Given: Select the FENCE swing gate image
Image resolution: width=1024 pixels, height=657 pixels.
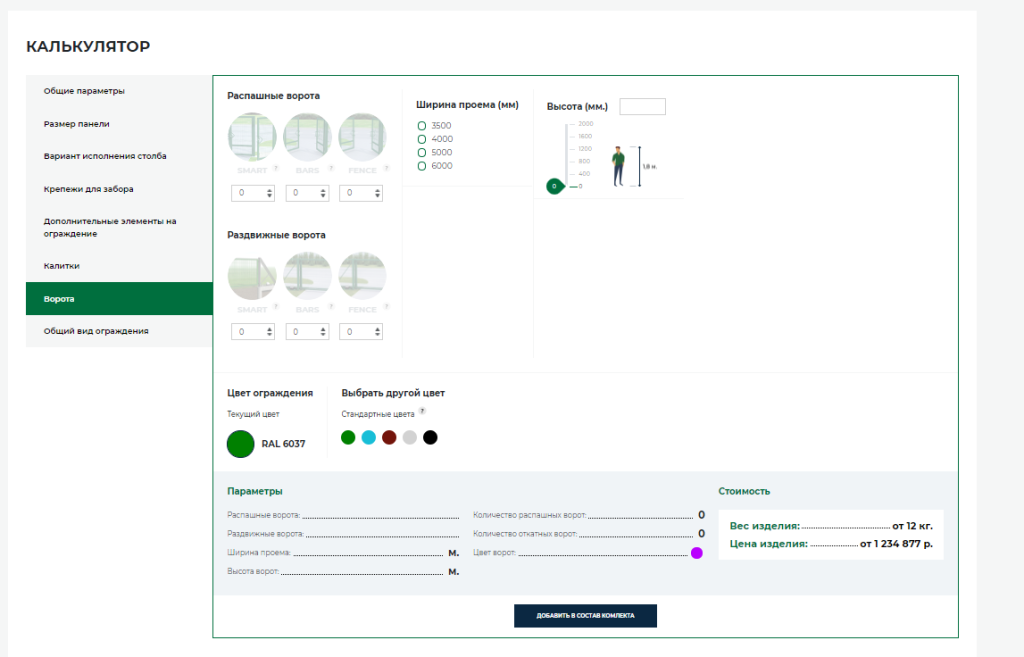Looking at the screenshot, I should point(362,137).
